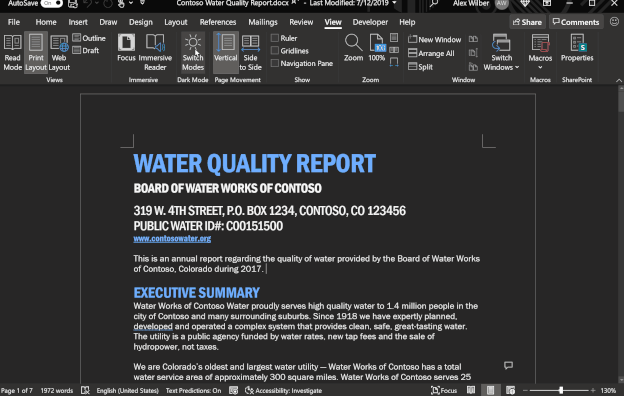The width and height of the screenshot is (624, 396).
Task: Enter Focus mode from ribbon
Action: coord(126,48)
